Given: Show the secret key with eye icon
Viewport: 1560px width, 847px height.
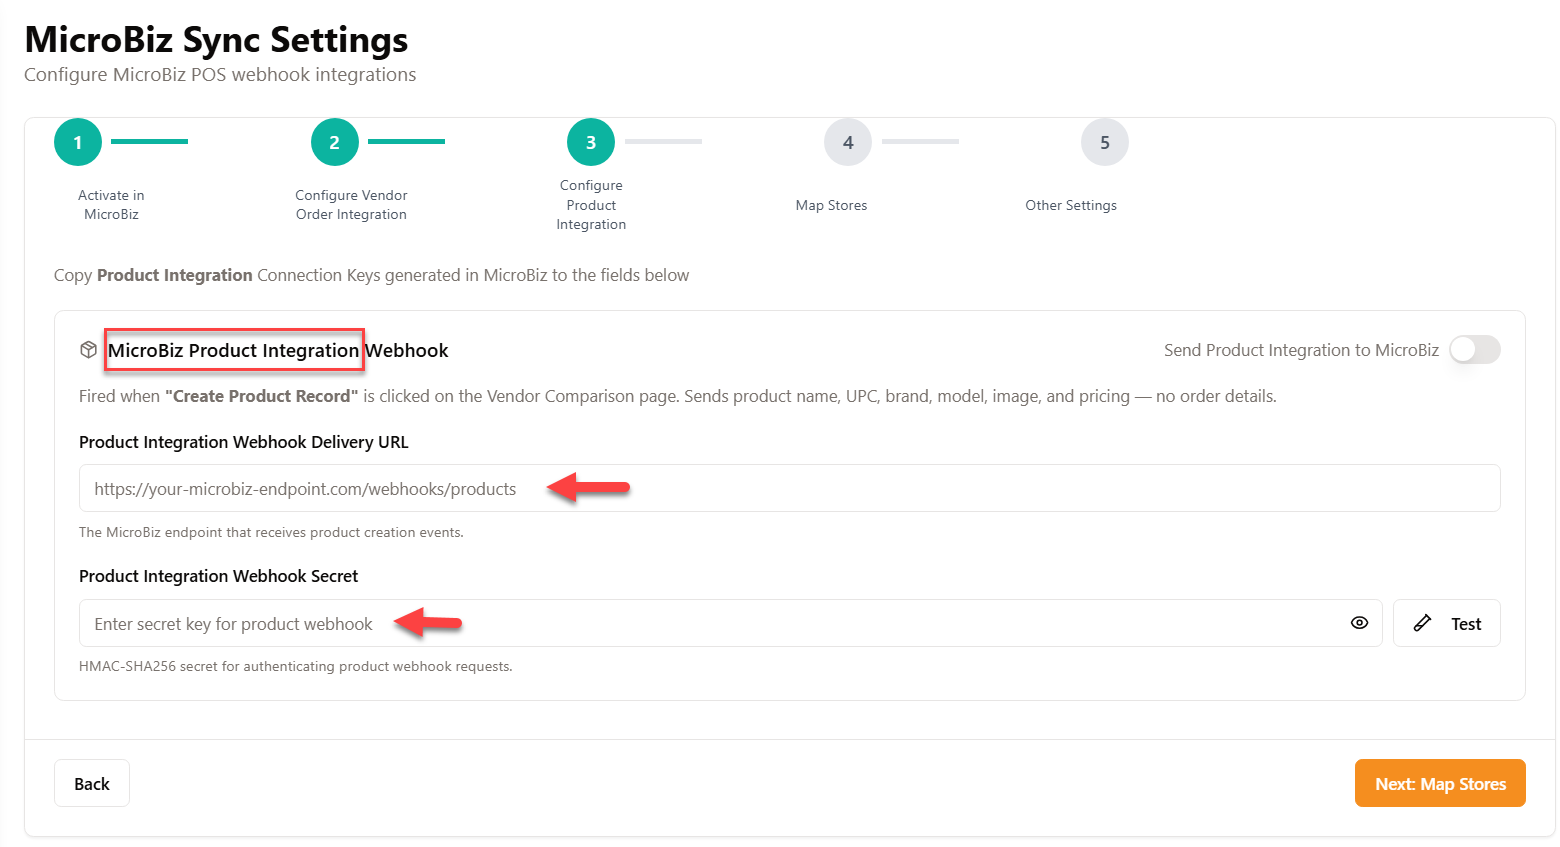Looking at the screenshot, I should 1359,623.
